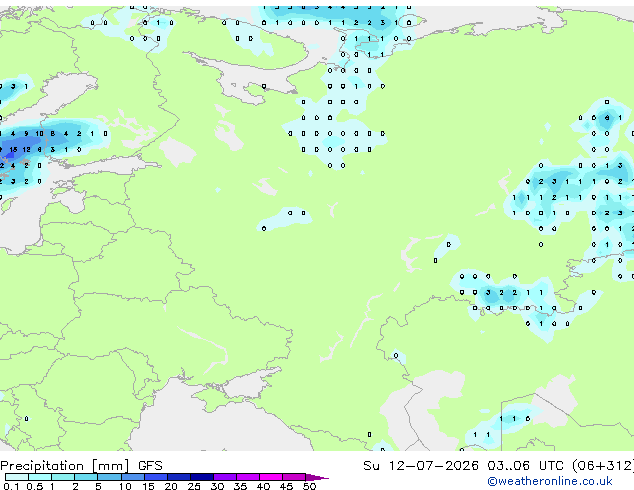The height and width of the screenshot is (490, 634).
Task: Click the 1–2 mm legend color swatch
Action: (x=63, y=477)
